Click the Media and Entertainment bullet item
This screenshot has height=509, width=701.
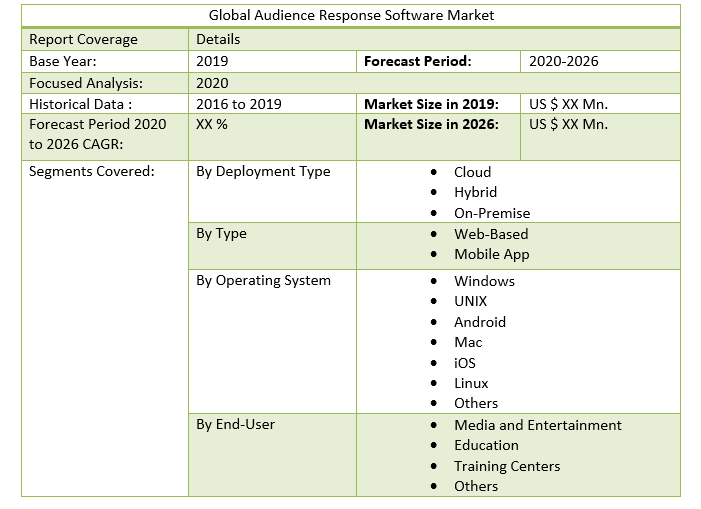[x=537, y=425]
